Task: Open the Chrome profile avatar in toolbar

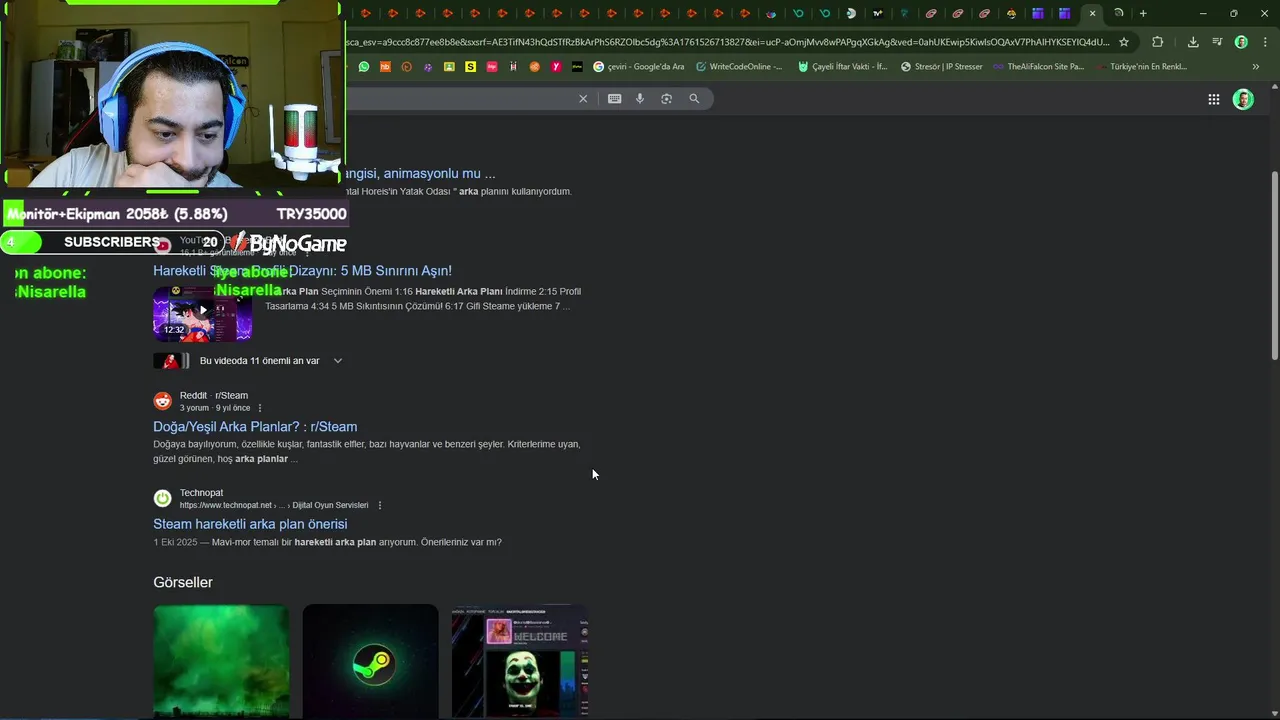Action: point(1241,42)
